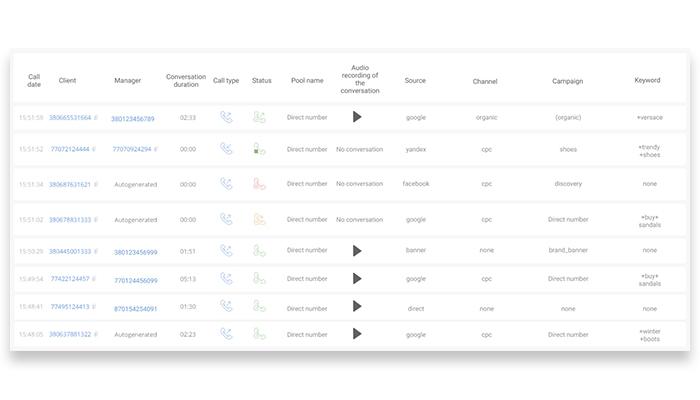Screen dimensions: 700x400
Task: Select the 'brand_banner' campaign cell
Action: [568, 250]
